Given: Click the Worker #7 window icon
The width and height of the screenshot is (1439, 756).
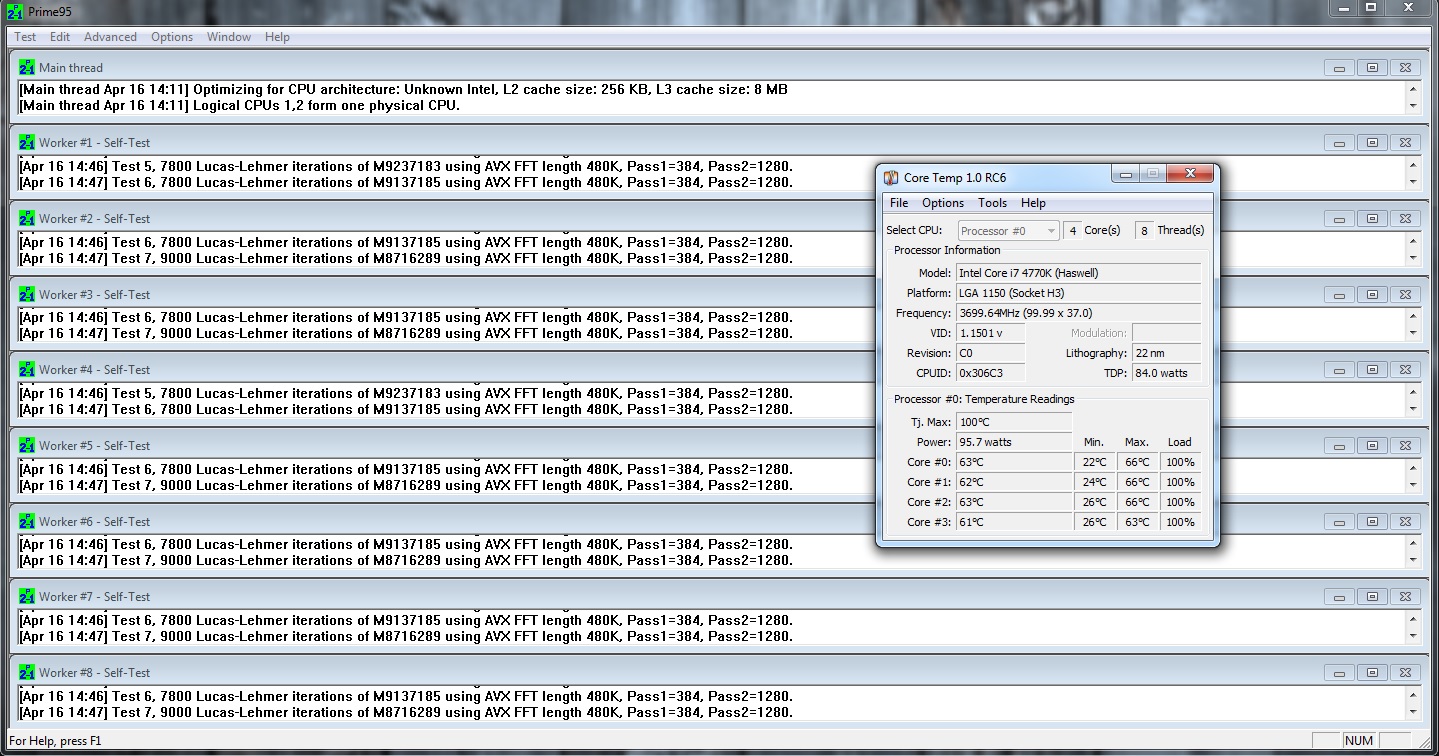Looking at the screenshot, I should (27, 596).
